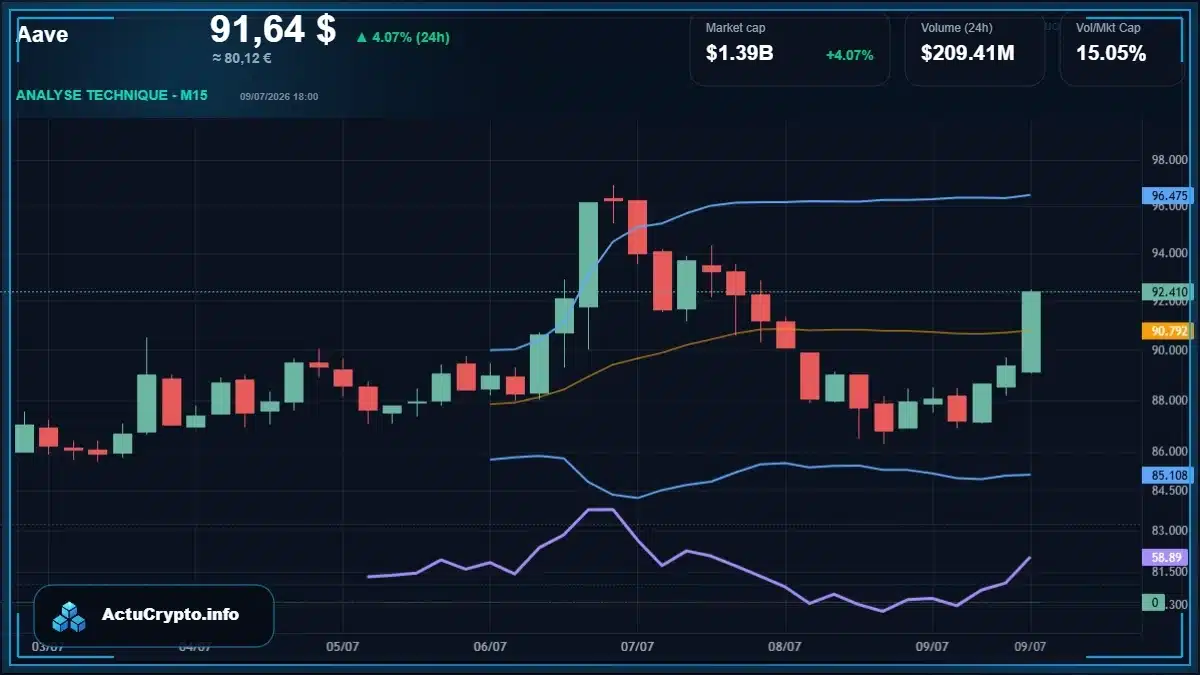Viewport: 1200px width, 675px height.
Task: Click the ANALYSE TECHNIQUE - M15 heading
Action: click(x=112, y=95)
